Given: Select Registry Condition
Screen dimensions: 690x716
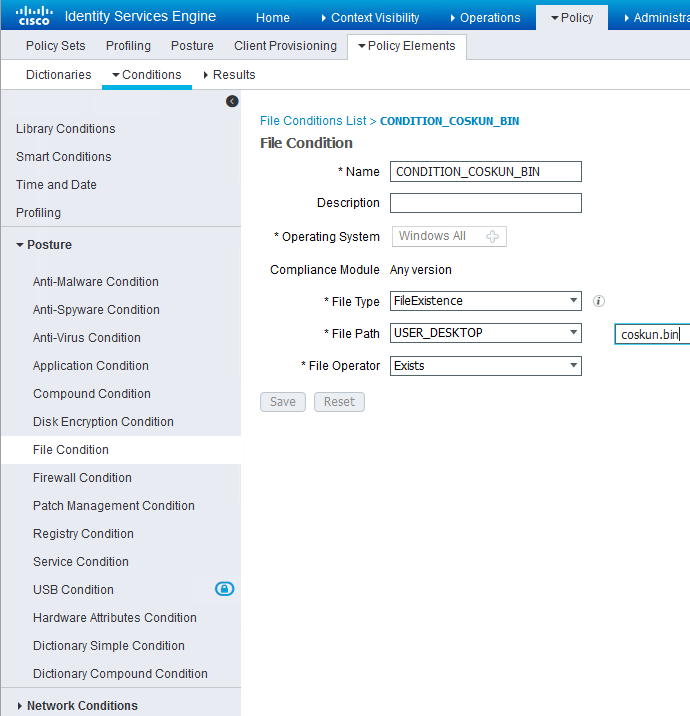Looking at the screenshot, I should pos(83,534).
